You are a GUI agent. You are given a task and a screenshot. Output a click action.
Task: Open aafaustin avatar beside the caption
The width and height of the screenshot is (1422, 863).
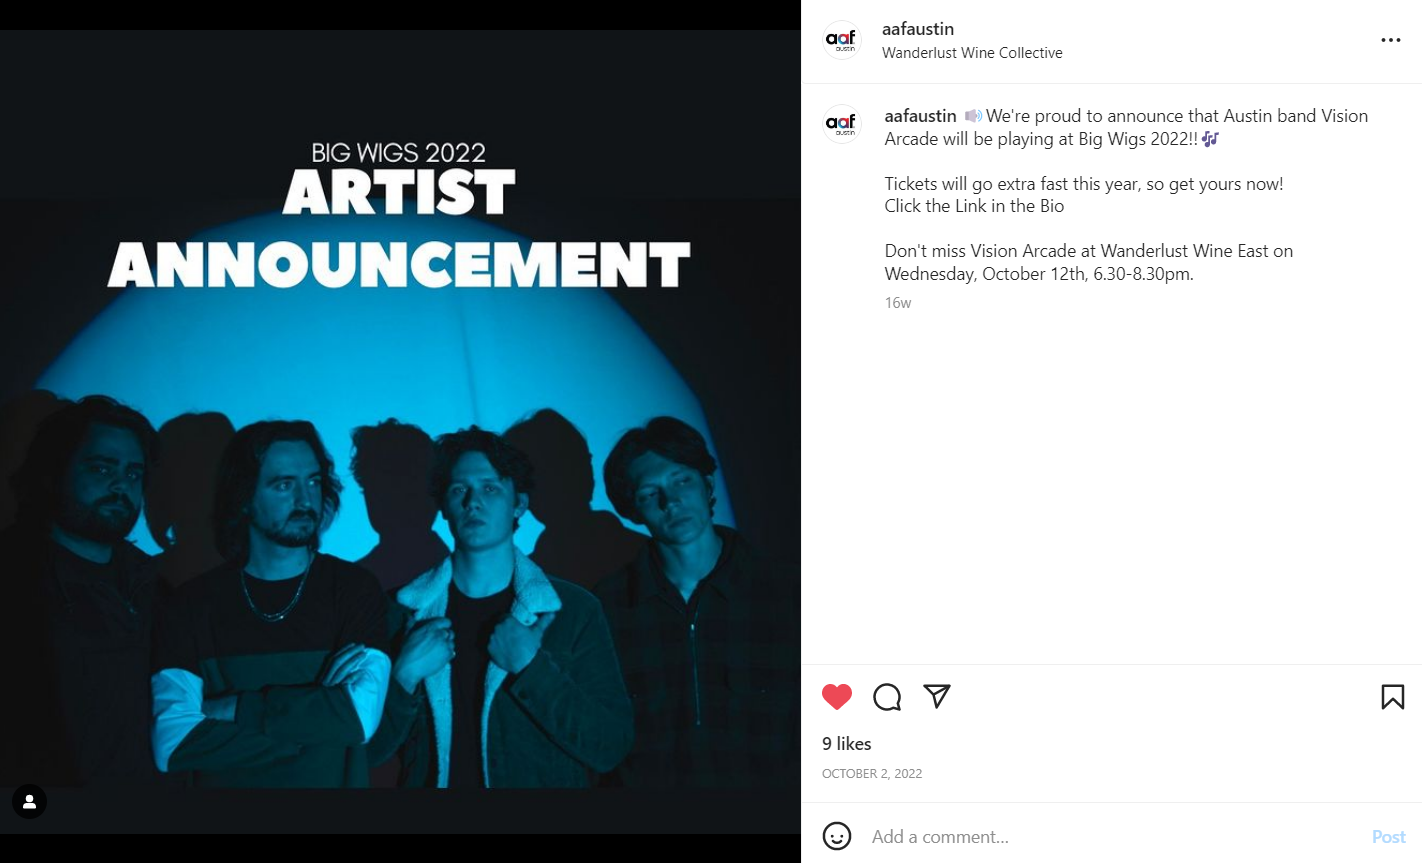(842, 124)
